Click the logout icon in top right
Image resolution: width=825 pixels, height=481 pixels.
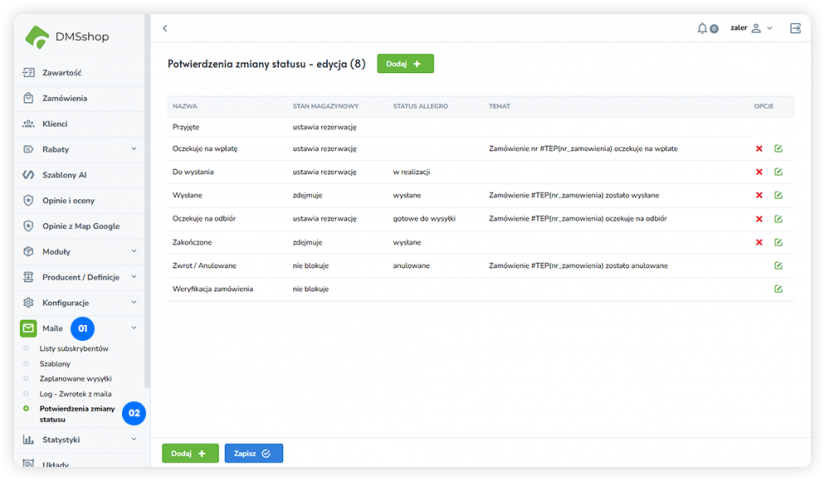point(795,28)
